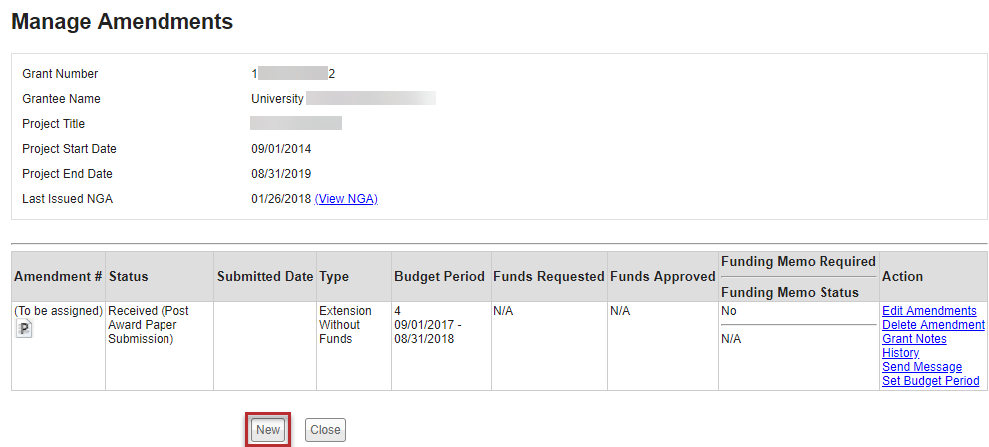Click the Manage Amendments page heading
This screenshot has width=989, height=447.
pyautogui.click(x=122, y=21)
